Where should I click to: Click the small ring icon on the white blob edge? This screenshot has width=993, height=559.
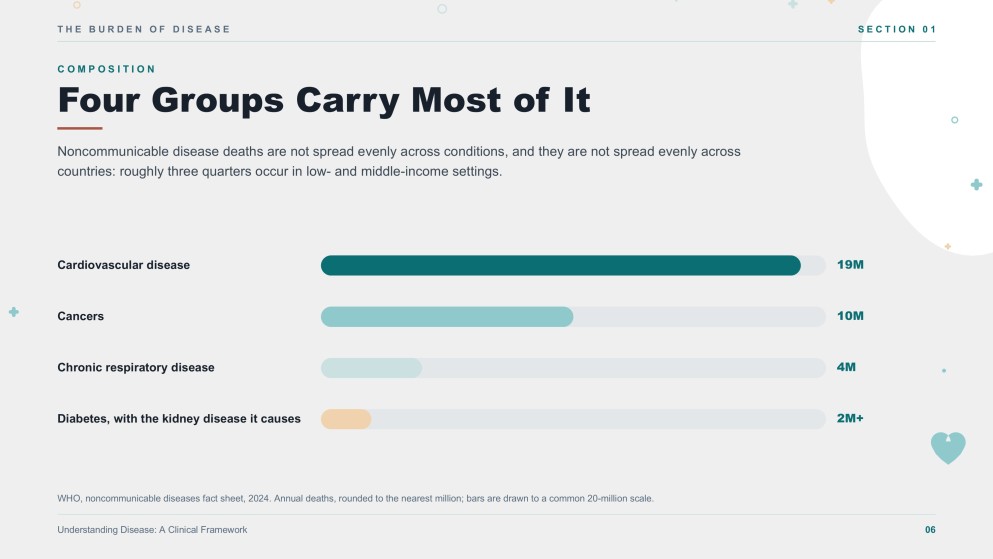[x=954, y=120]
